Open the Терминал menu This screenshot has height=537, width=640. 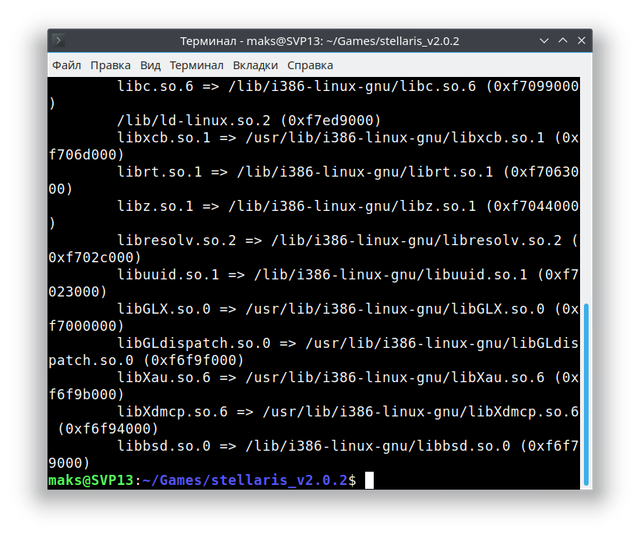click(196, 65)
